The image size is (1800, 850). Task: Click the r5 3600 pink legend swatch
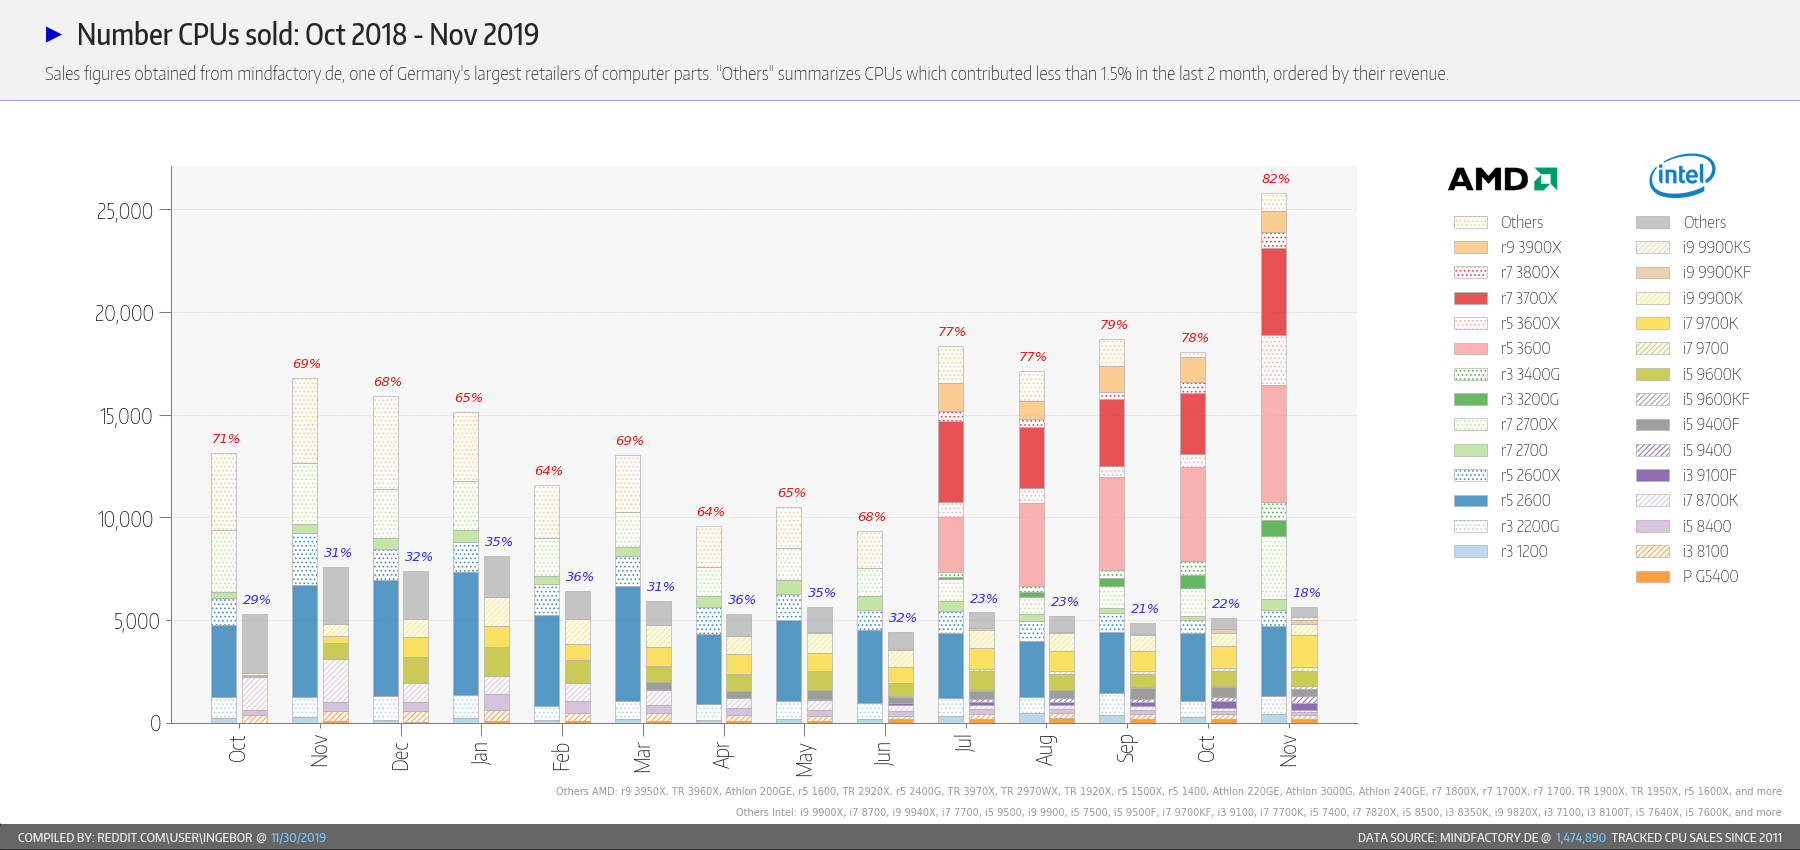click(1470, 349)
